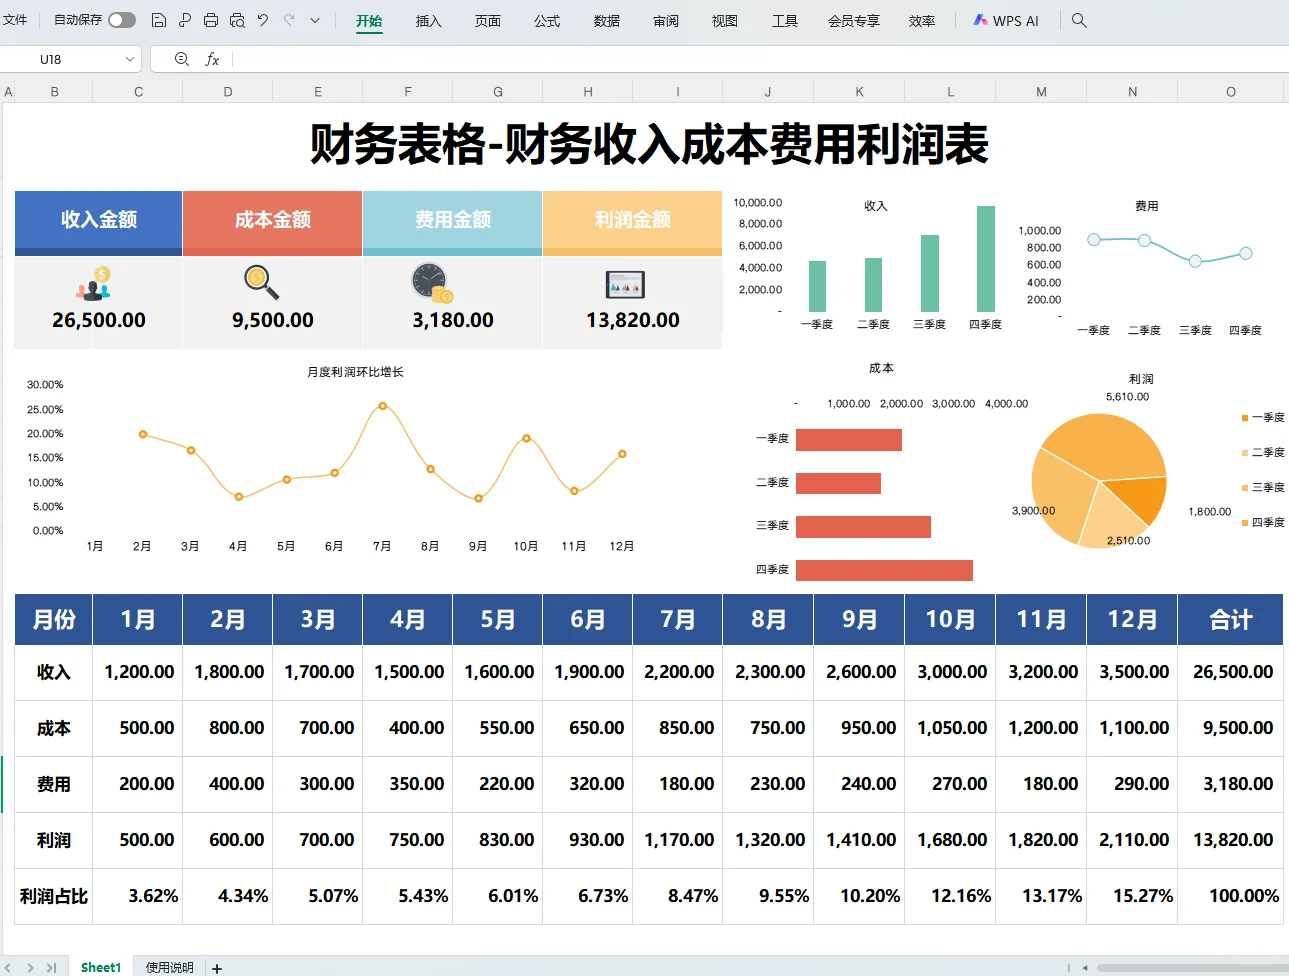This screenshot has height=976, width=1289.
Task: Click the 成本金额 red header card
Action: (x=272, y=222)
